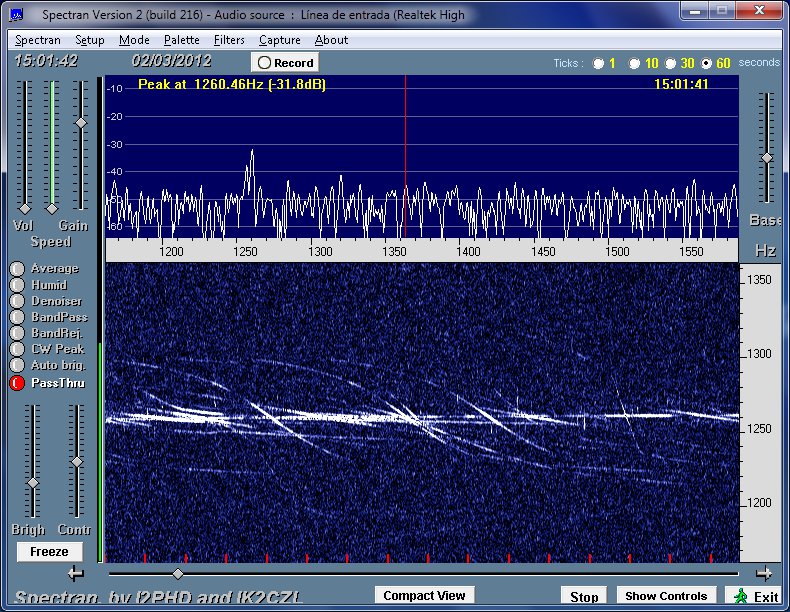Click the Show Controls button

666,596
